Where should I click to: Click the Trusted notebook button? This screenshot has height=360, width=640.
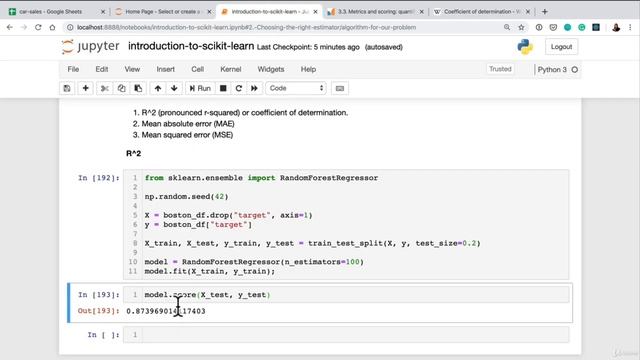(x=500, y=69)
